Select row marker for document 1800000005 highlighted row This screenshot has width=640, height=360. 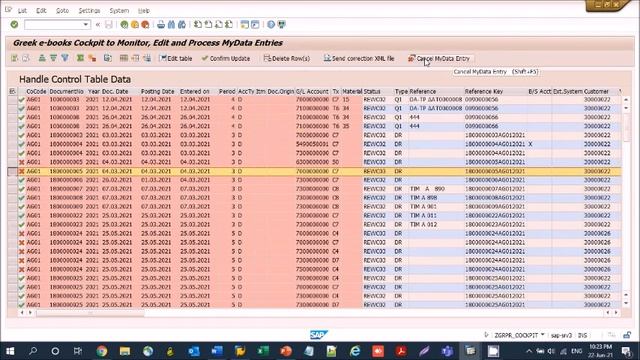[12, 171]
